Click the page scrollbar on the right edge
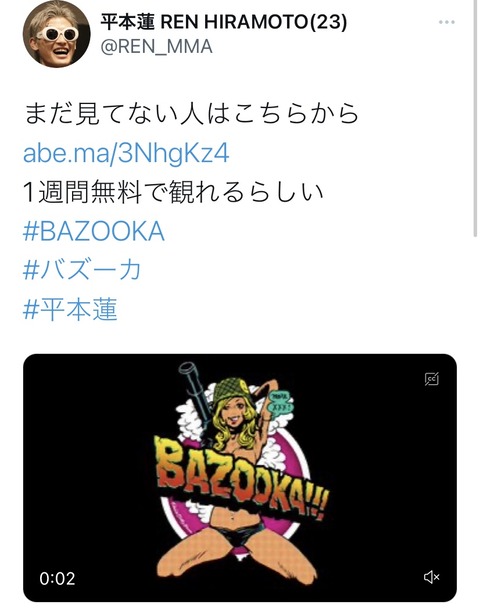The image size is (480, 609). coord(475,118)
